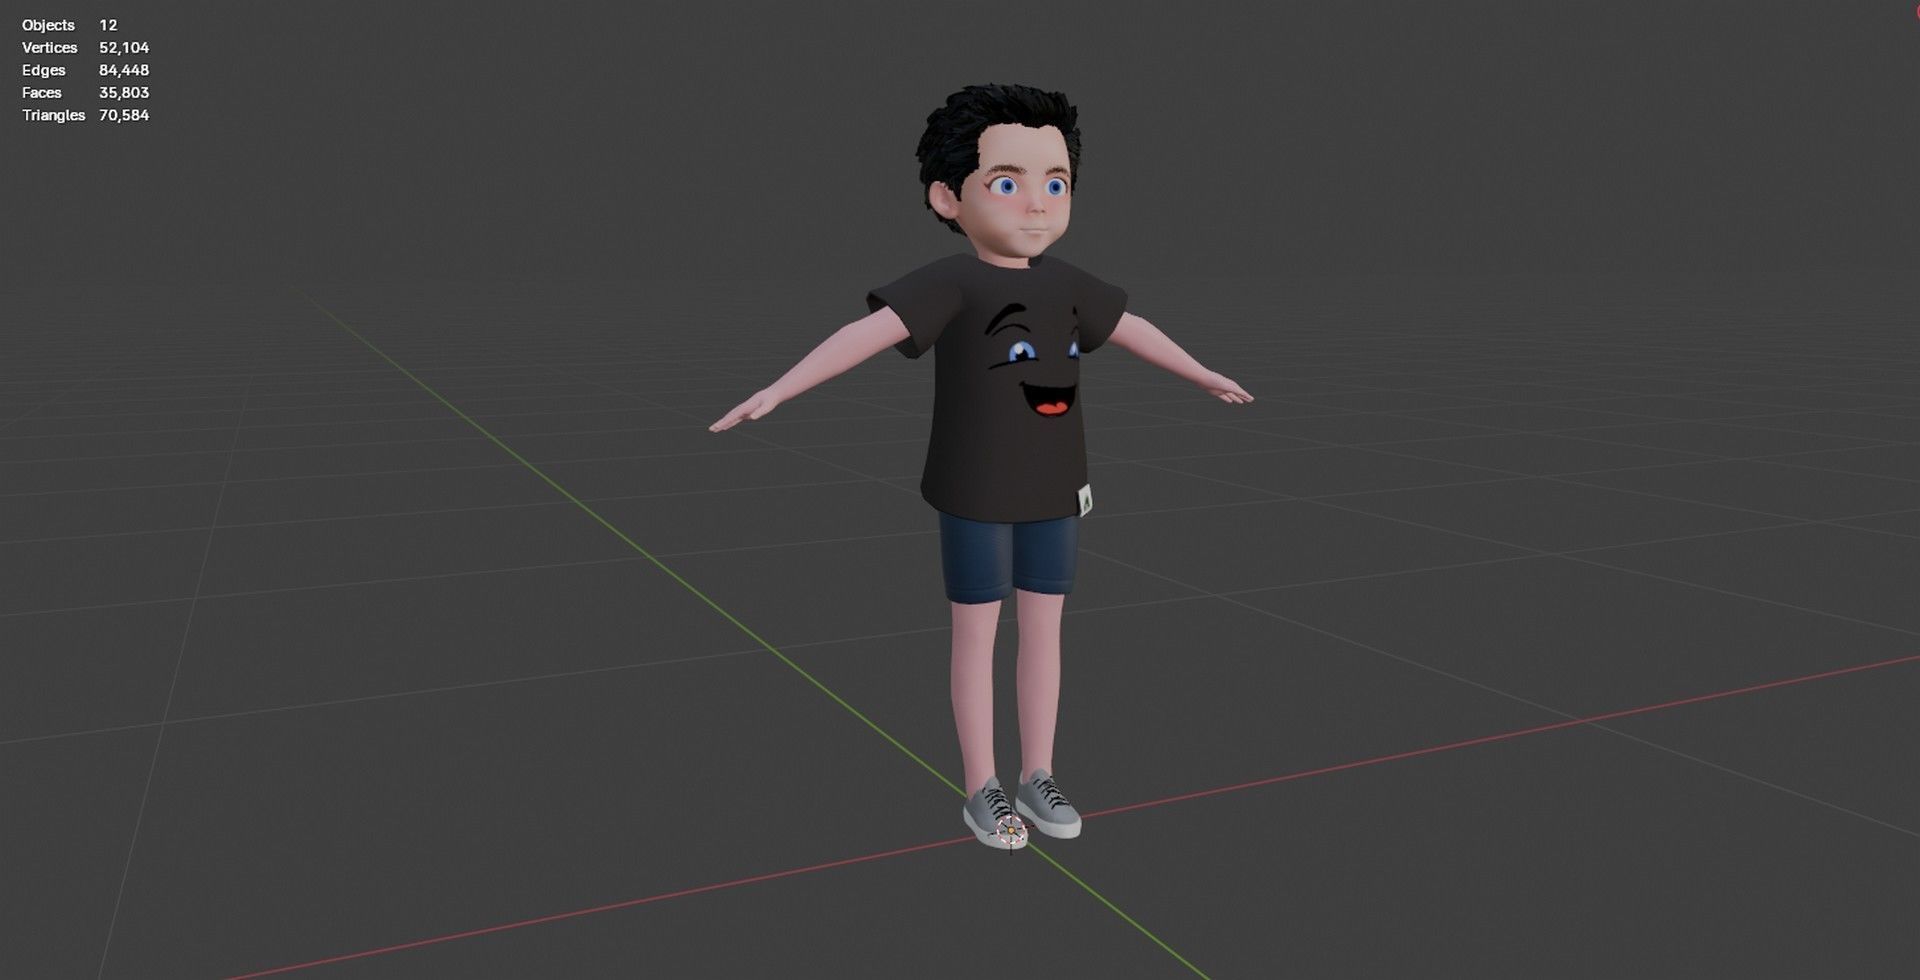Click the Edges count "84,448"
Screen dimensions: 1920x980
[x=124, y=70]
